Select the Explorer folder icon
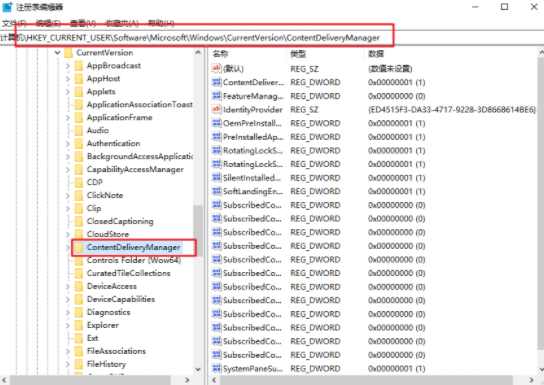544x385 pixels. click(x=79, y=325)
